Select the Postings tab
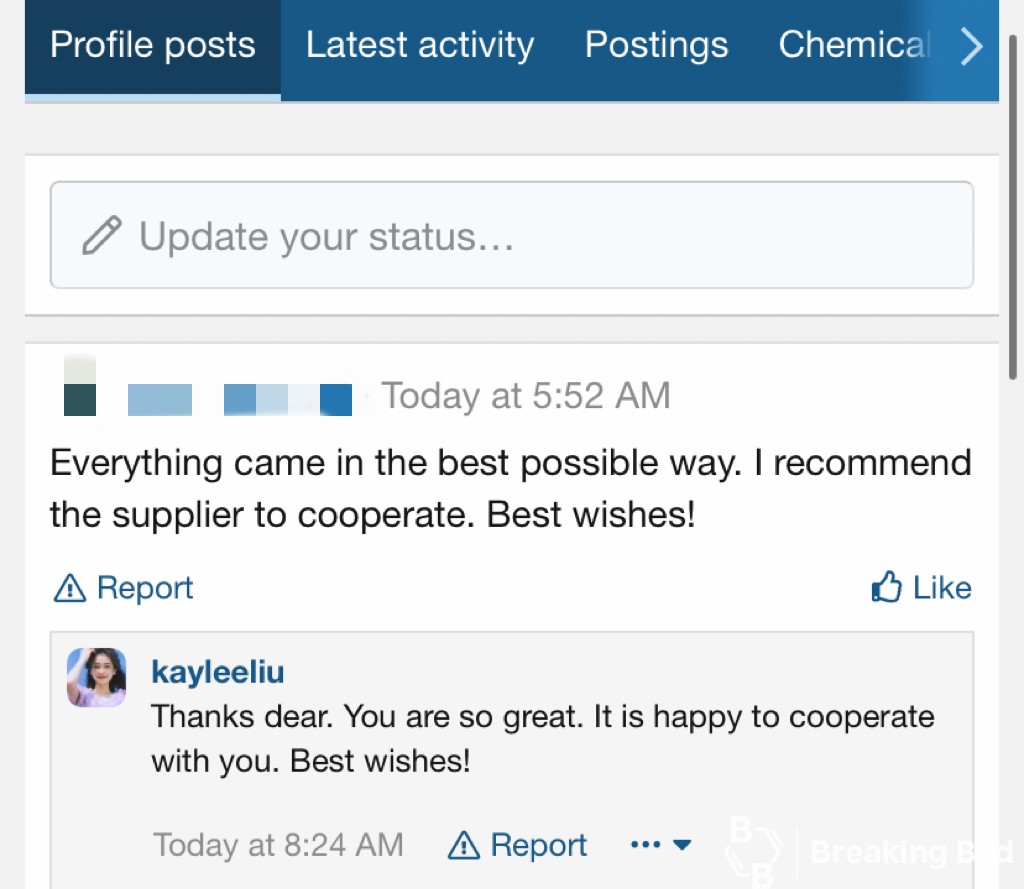Viewport: 1024px width, 889px height. point(656,46)
